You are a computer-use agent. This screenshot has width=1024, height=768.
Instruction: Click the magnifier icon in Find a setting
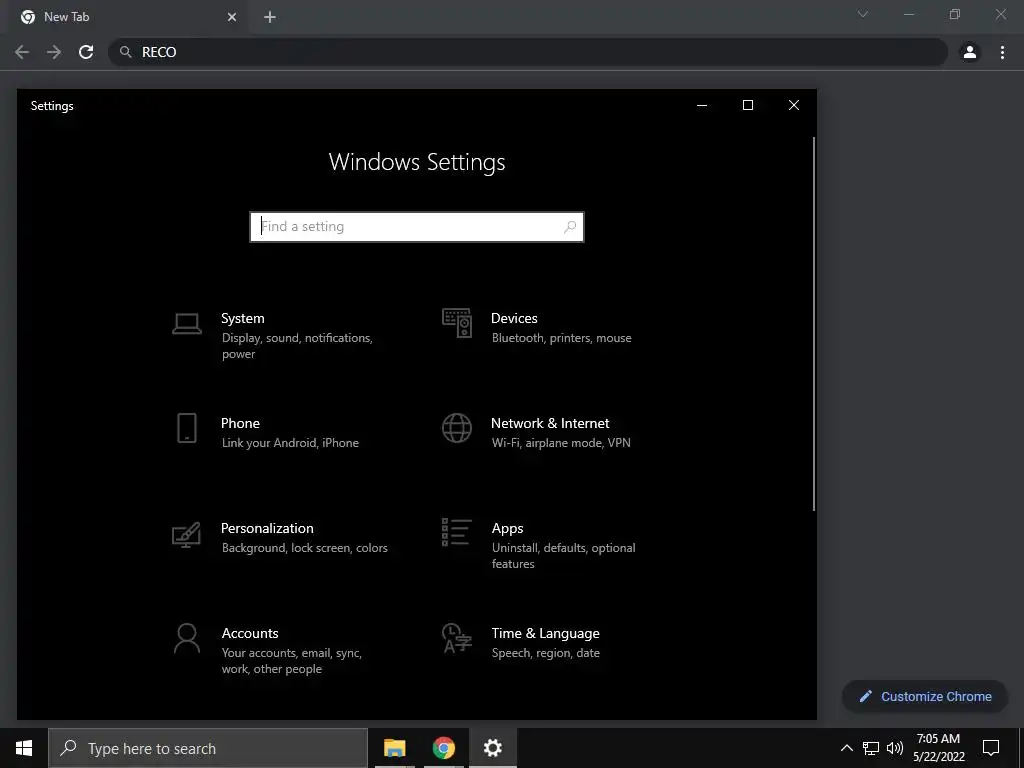(569, 227)
